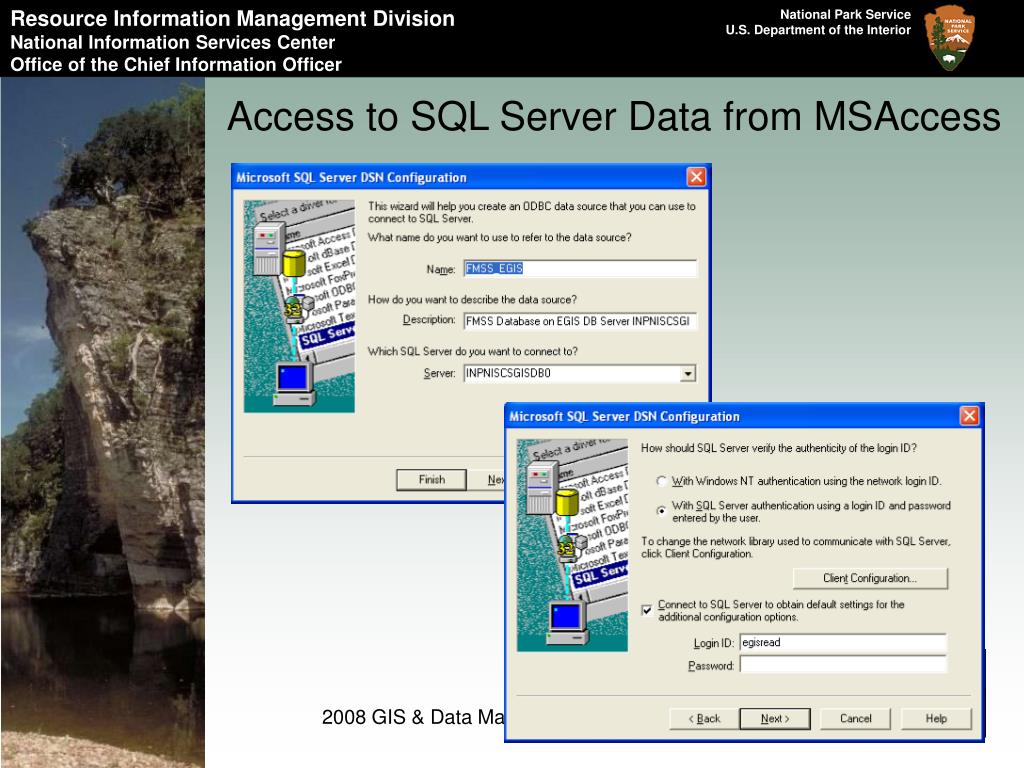Viewport: 1024px width, 768px height.
Task: Focus the empty Password field
Action: click(843, 665)
